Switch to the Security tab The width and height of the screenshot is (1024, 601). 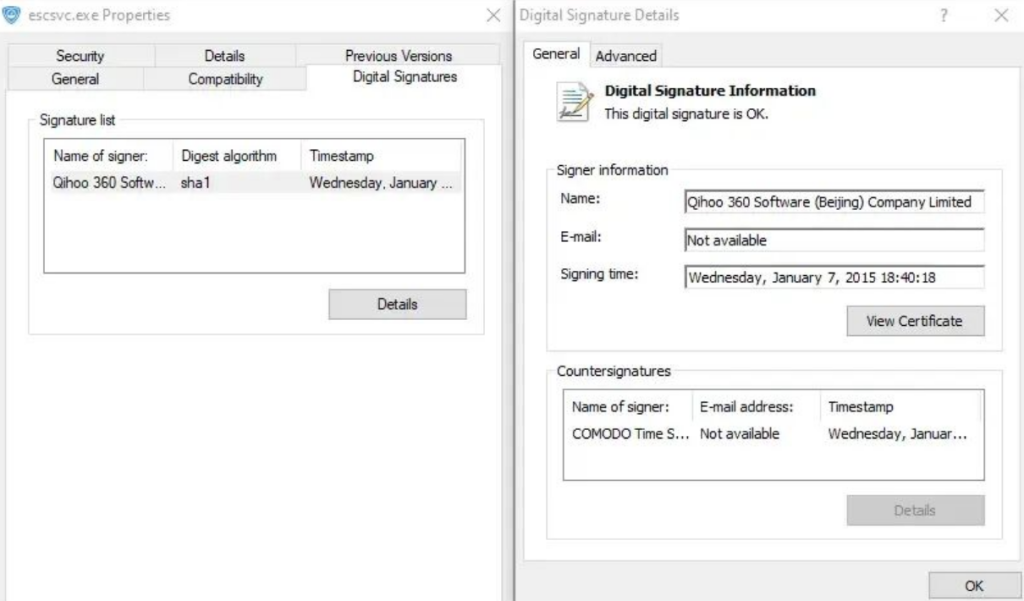click(80, 56)
